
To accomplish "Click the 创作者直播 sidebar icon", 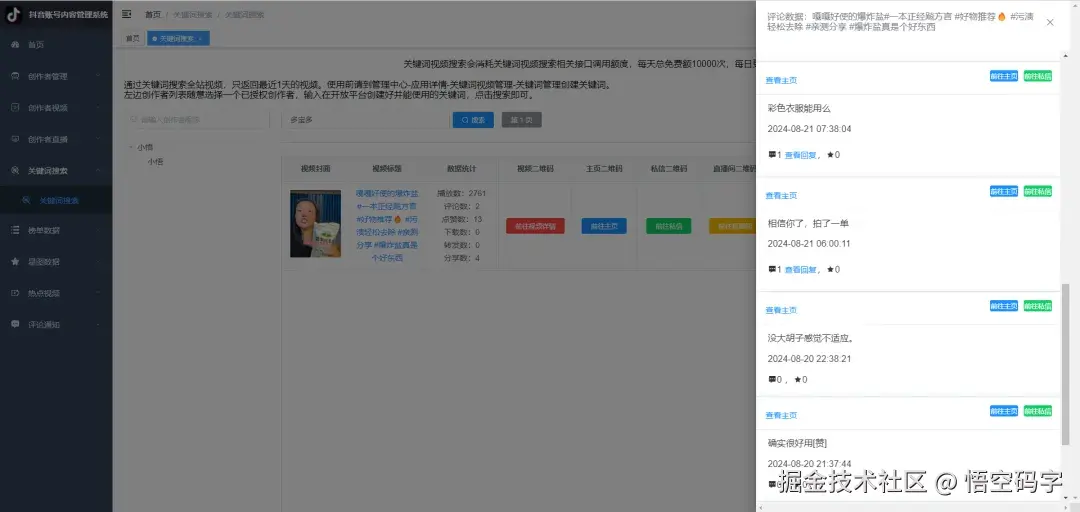I will [x=15, y=139].
